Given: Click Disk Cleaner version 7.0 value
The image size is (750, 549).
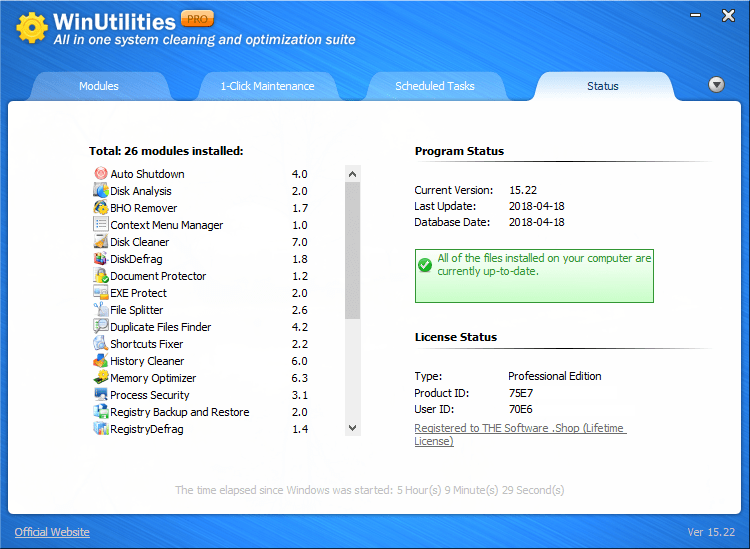Looking at the screenshot, I should pos(299,242).
